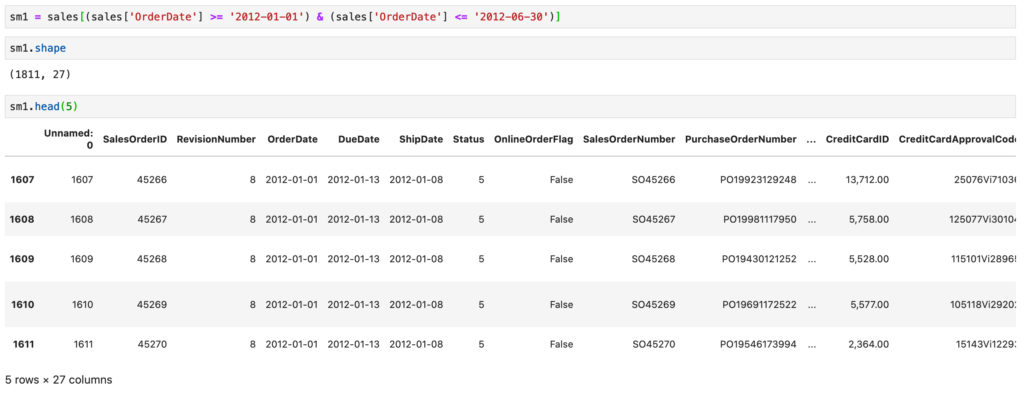Screen dimensions: 1024x394
Task: Click credit card ID 13,712.00
Action: click(x=867, y=180)
